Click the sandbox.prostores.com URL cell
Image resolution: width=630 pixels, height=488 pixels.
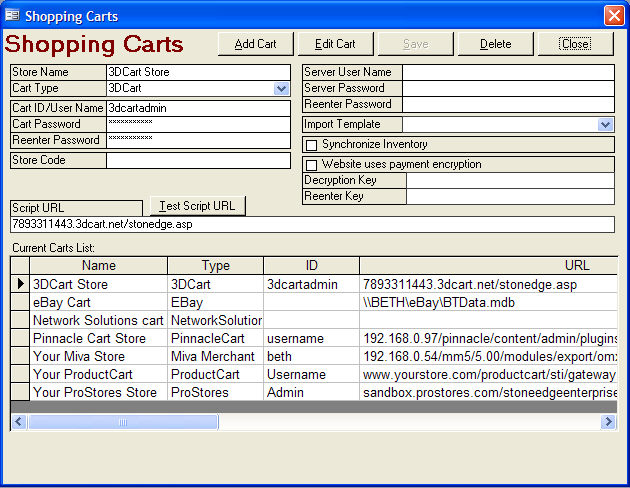point(489,392)
